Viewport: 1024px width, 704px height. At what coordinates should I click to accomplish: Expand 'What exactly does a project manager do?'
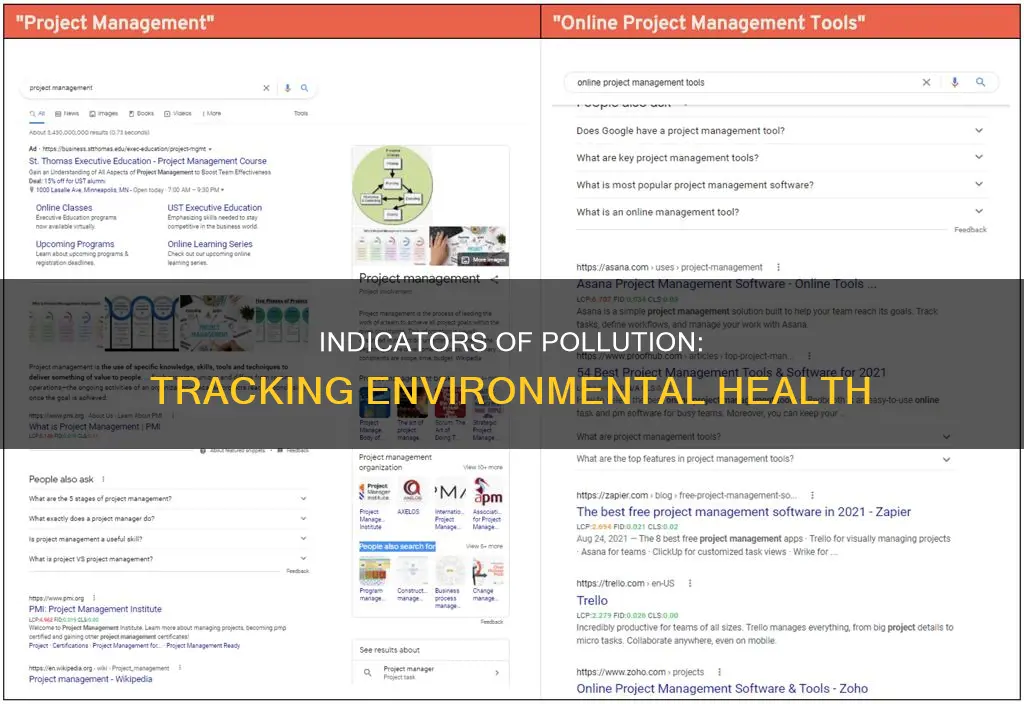168,519
